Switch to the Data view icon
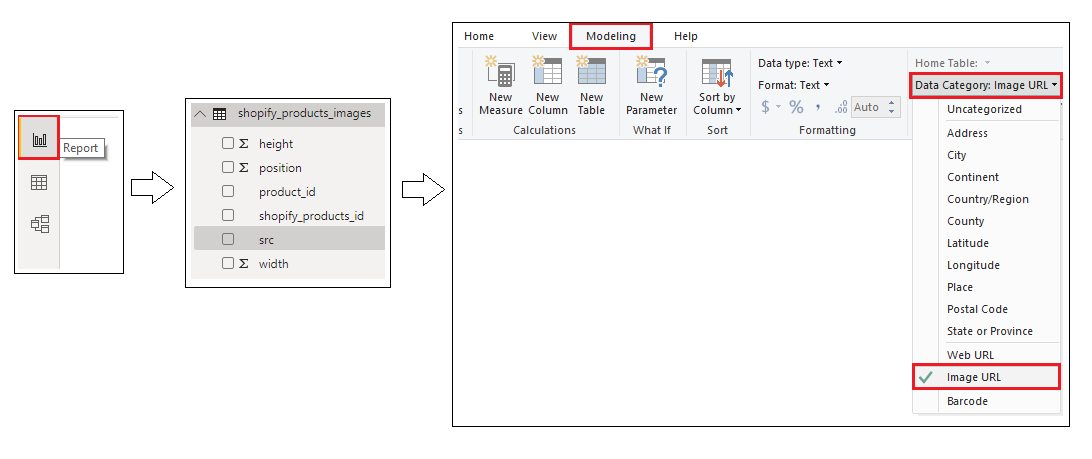1092x459 pixels. (x=40, y=182)
